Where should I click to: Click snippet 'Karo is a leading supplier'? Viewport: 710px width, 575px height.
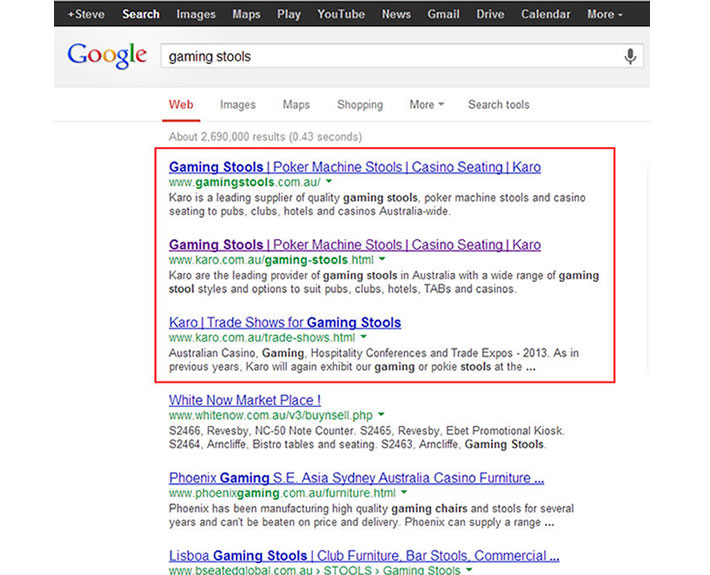click(377, 205)
